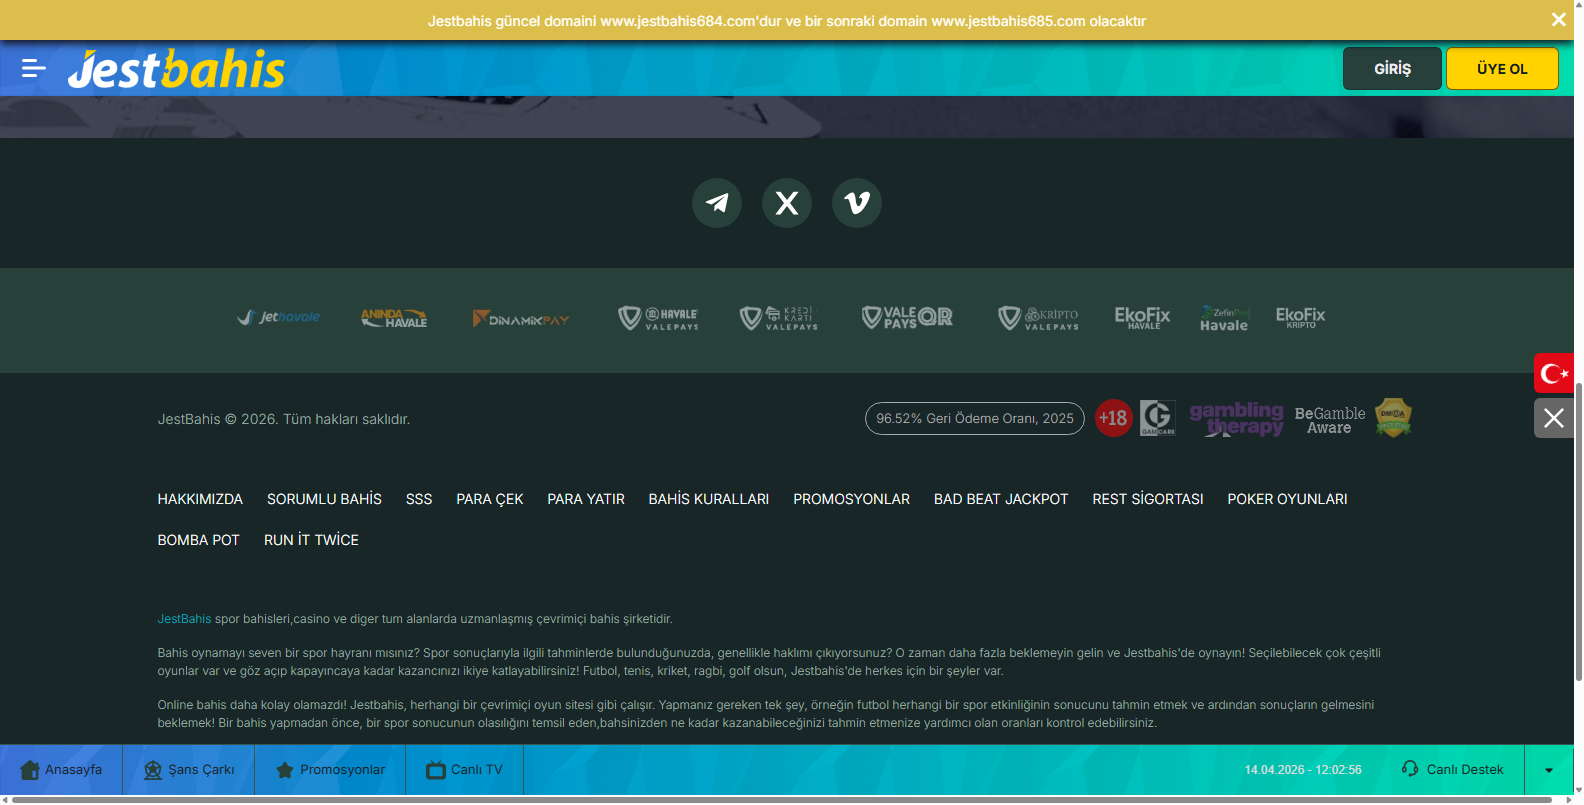1584x805 pixels.
Task: Open the BAHİS KURALLARI footer link
Action: coord(709,499)
